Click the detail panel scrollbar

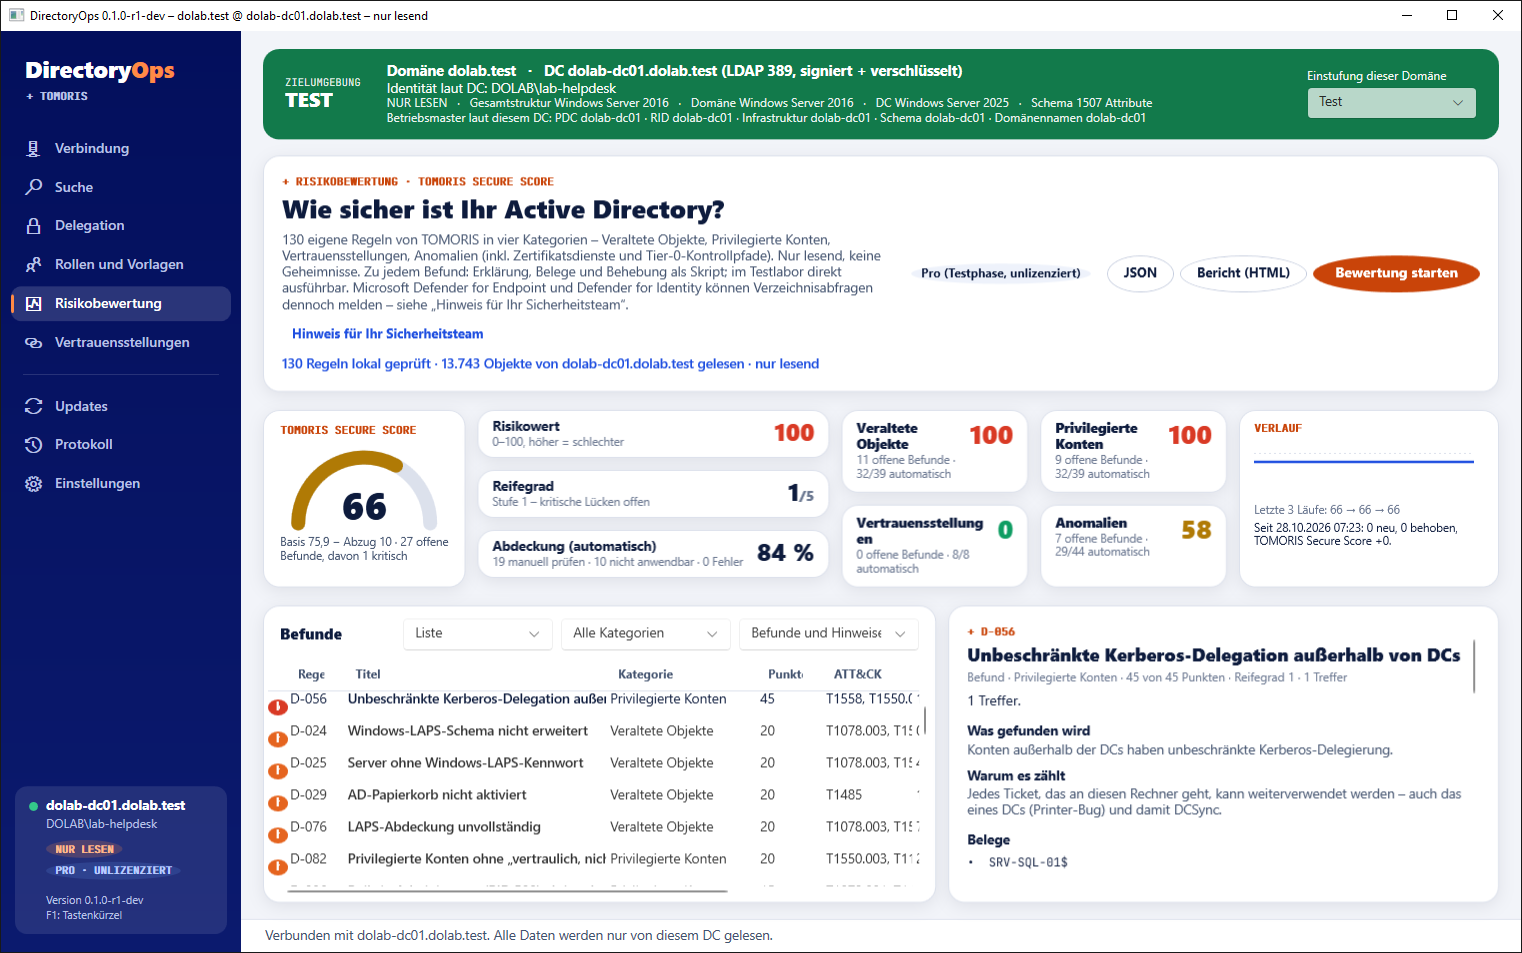[1475, 667]
